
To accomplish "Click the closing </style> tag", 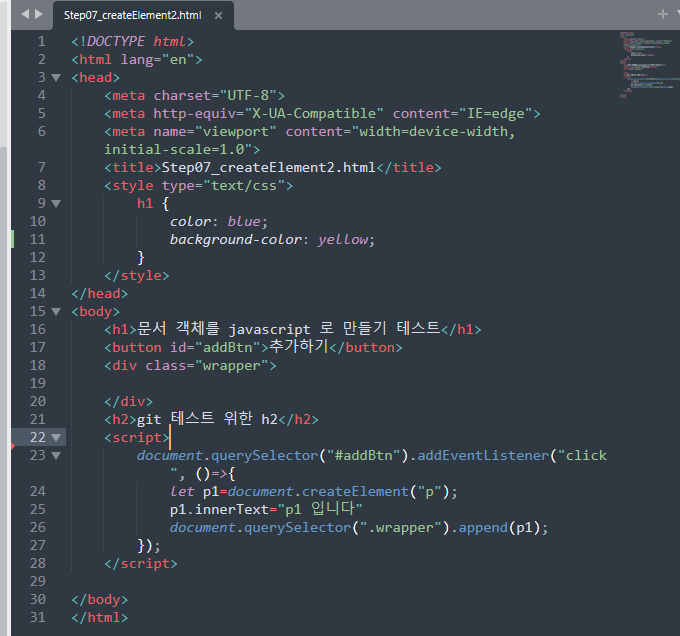I will [x=137, y=275].
